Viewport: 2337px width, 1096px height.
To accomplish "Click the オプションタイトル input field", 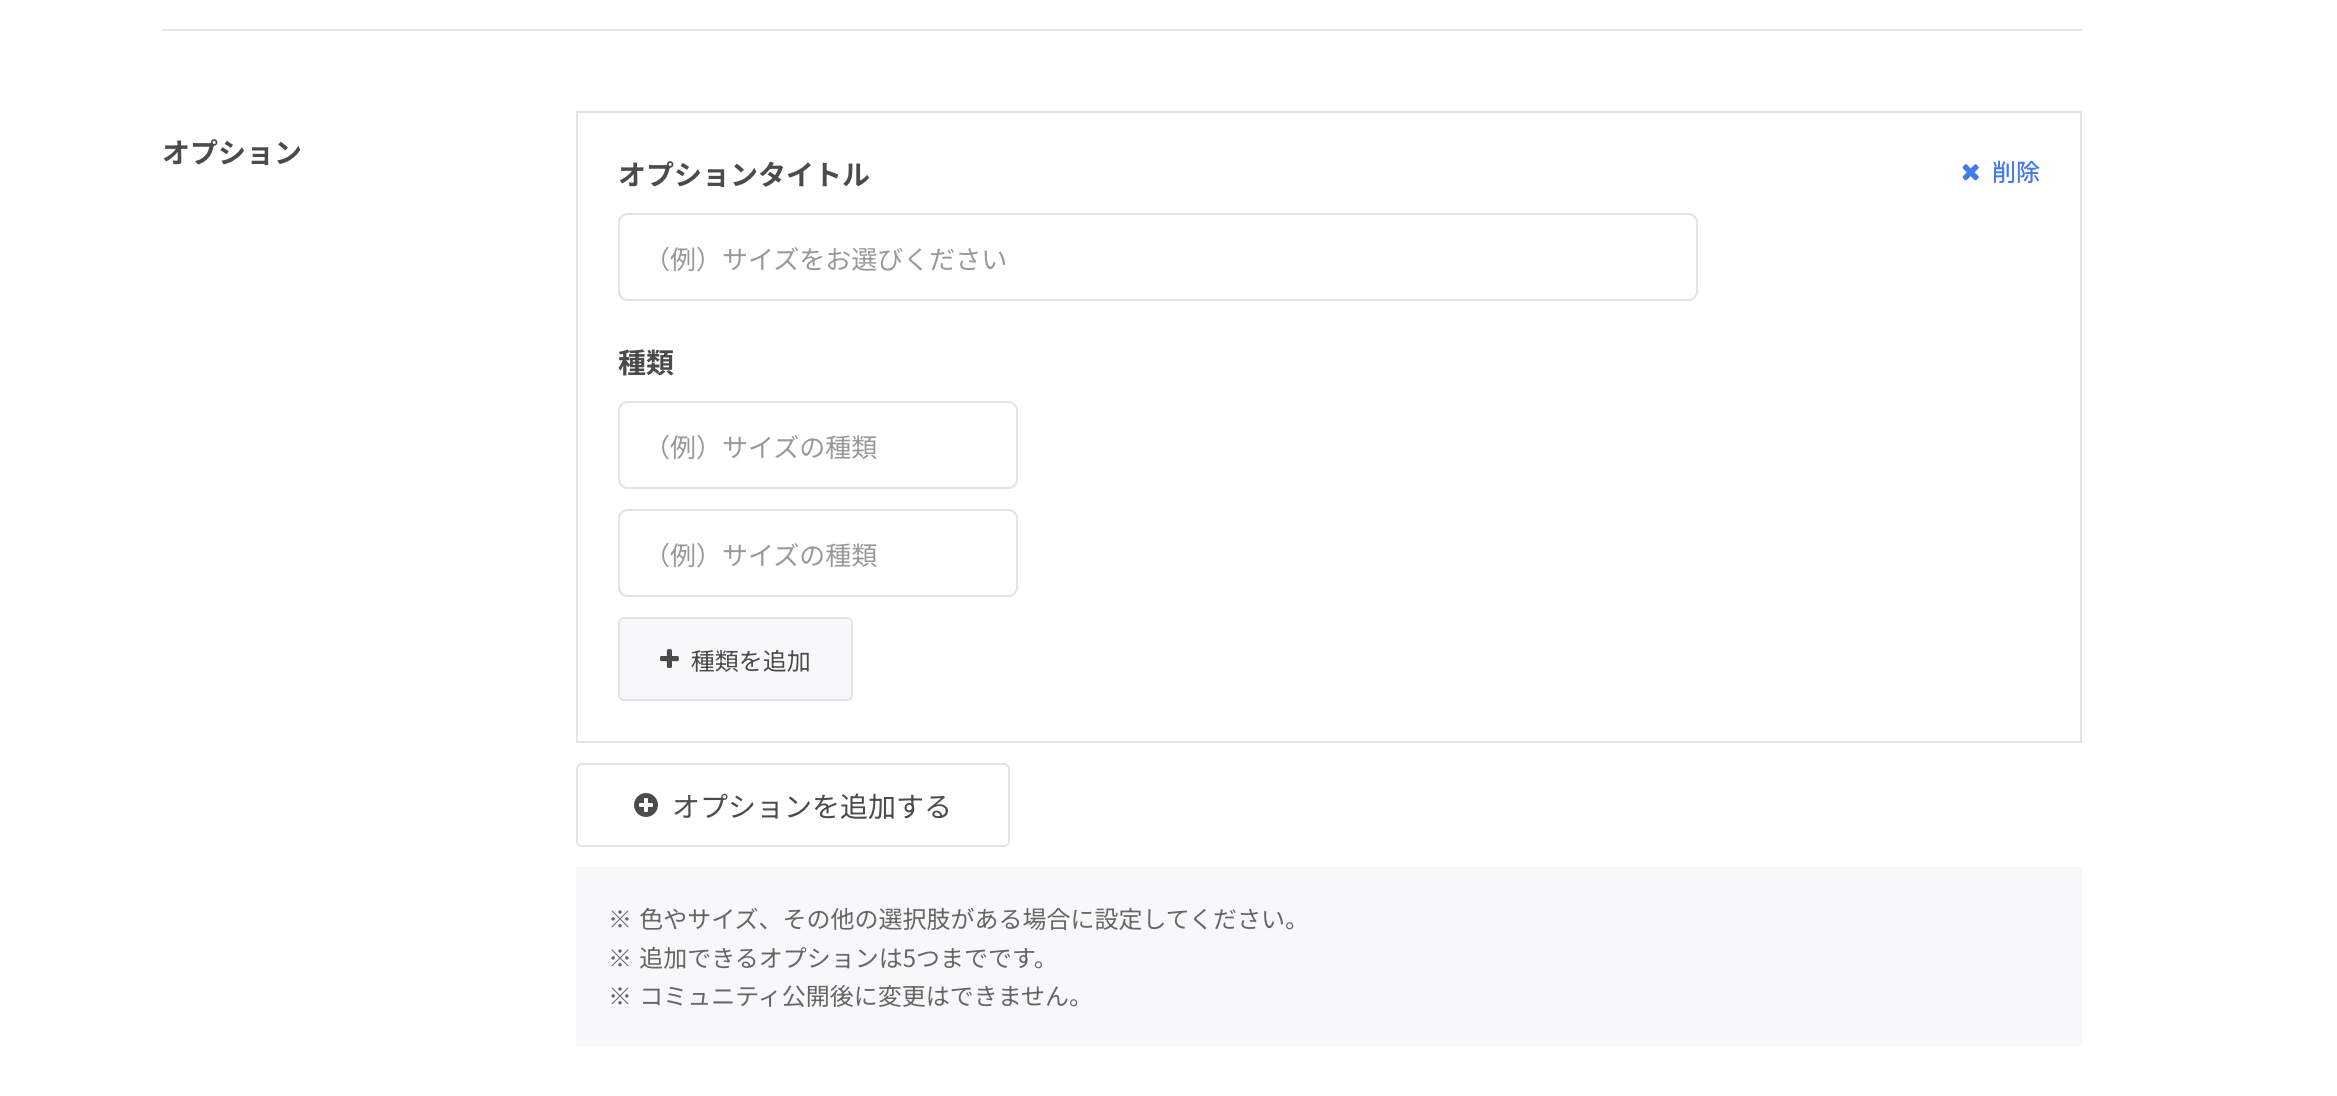I will [1155, 256].
